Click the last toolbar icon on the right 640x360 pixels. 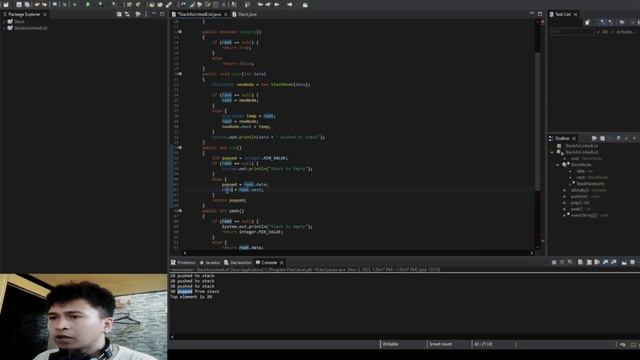305,4
